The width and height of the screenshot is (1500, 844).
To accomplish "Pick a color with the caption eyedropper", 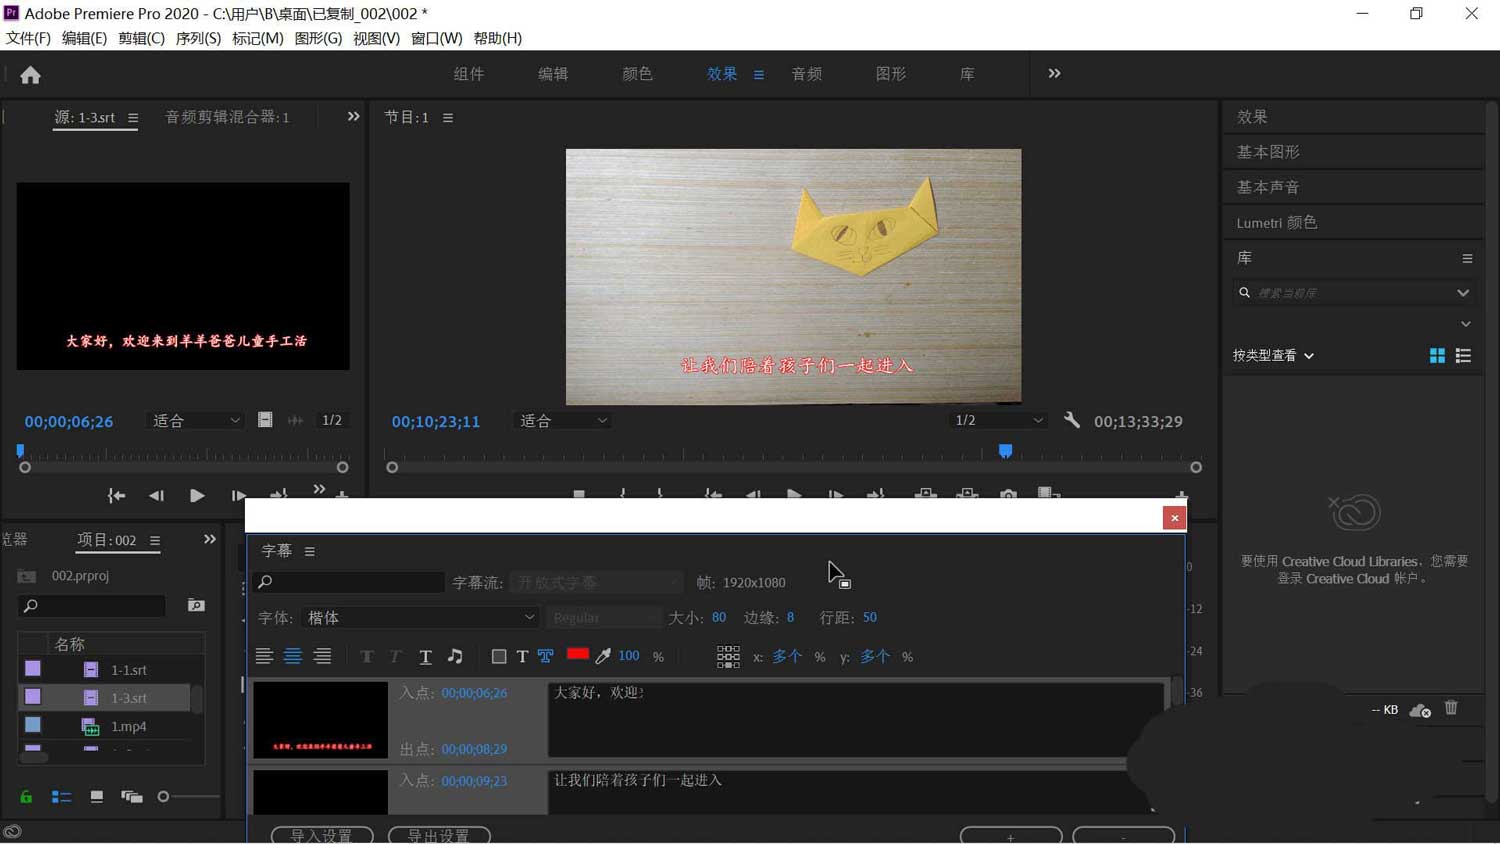I will [x=603, y=656].
